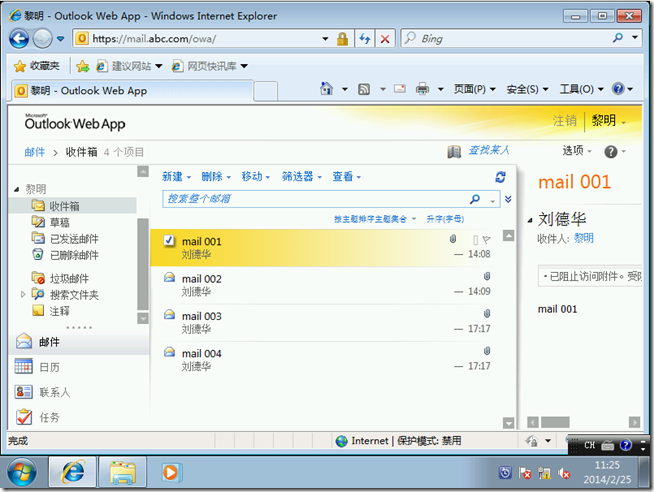Open the 查看 dropdown menu
654x492 pixels.
tap(347, 177)
